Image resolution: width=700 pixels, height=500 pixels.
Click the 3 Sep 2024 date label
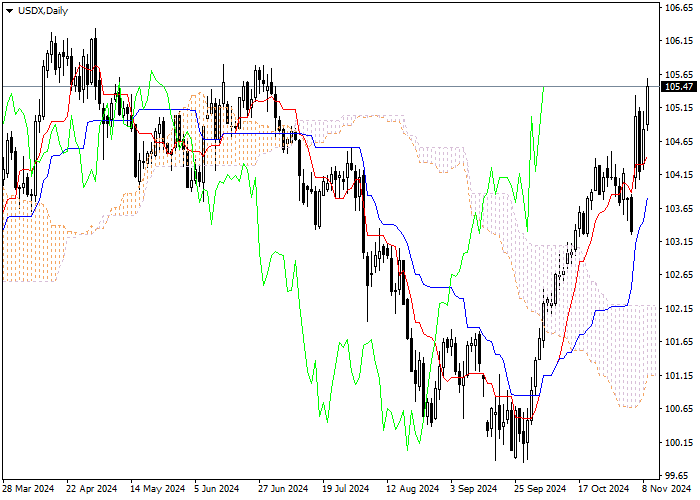[x=473, y=489]
